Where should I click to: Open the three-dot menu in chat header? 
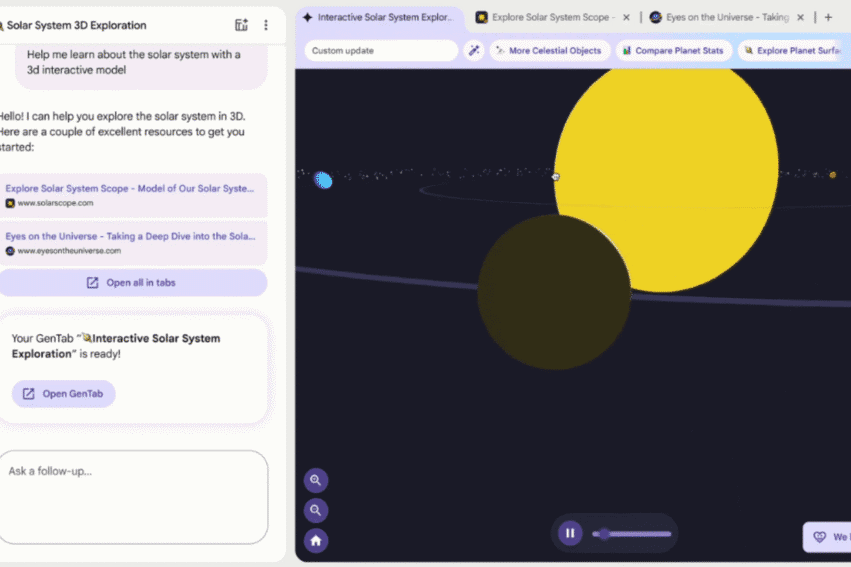266,25
